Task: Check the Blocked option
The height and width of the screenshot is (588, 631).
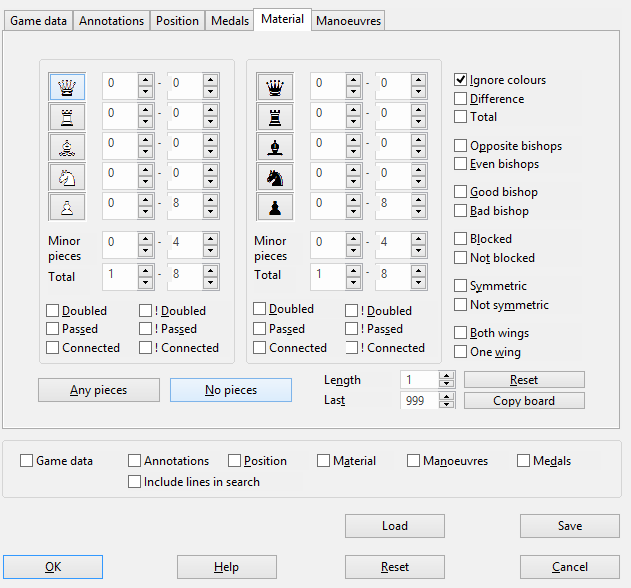Action: point(460,239)
